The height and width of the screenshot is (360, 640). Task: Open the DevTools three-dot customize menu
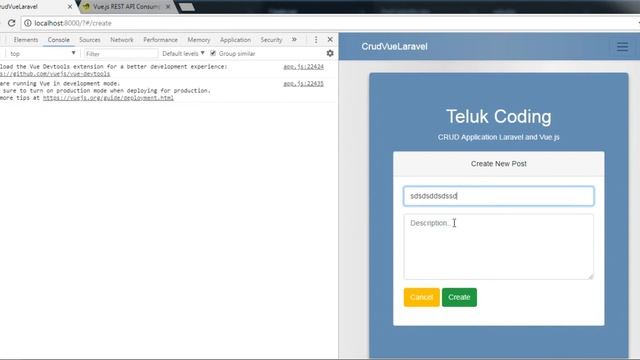click(316, 40)
